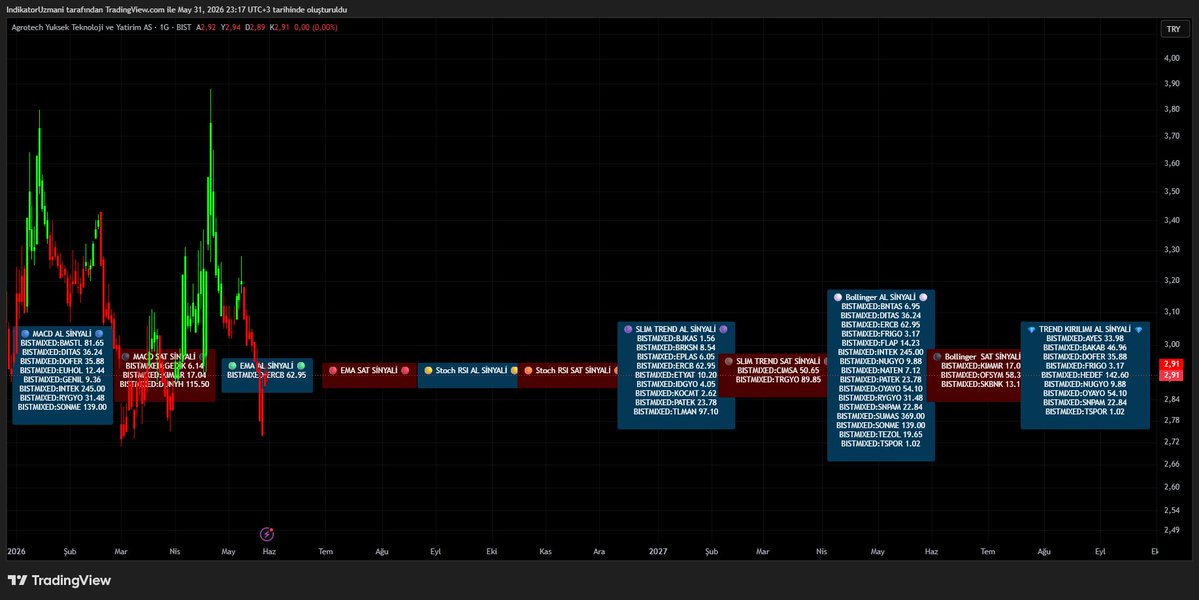The image size is (1199, 600).
Task: Click the EMA SAT SİNYALİ label
Action: (x=369, y=371)
